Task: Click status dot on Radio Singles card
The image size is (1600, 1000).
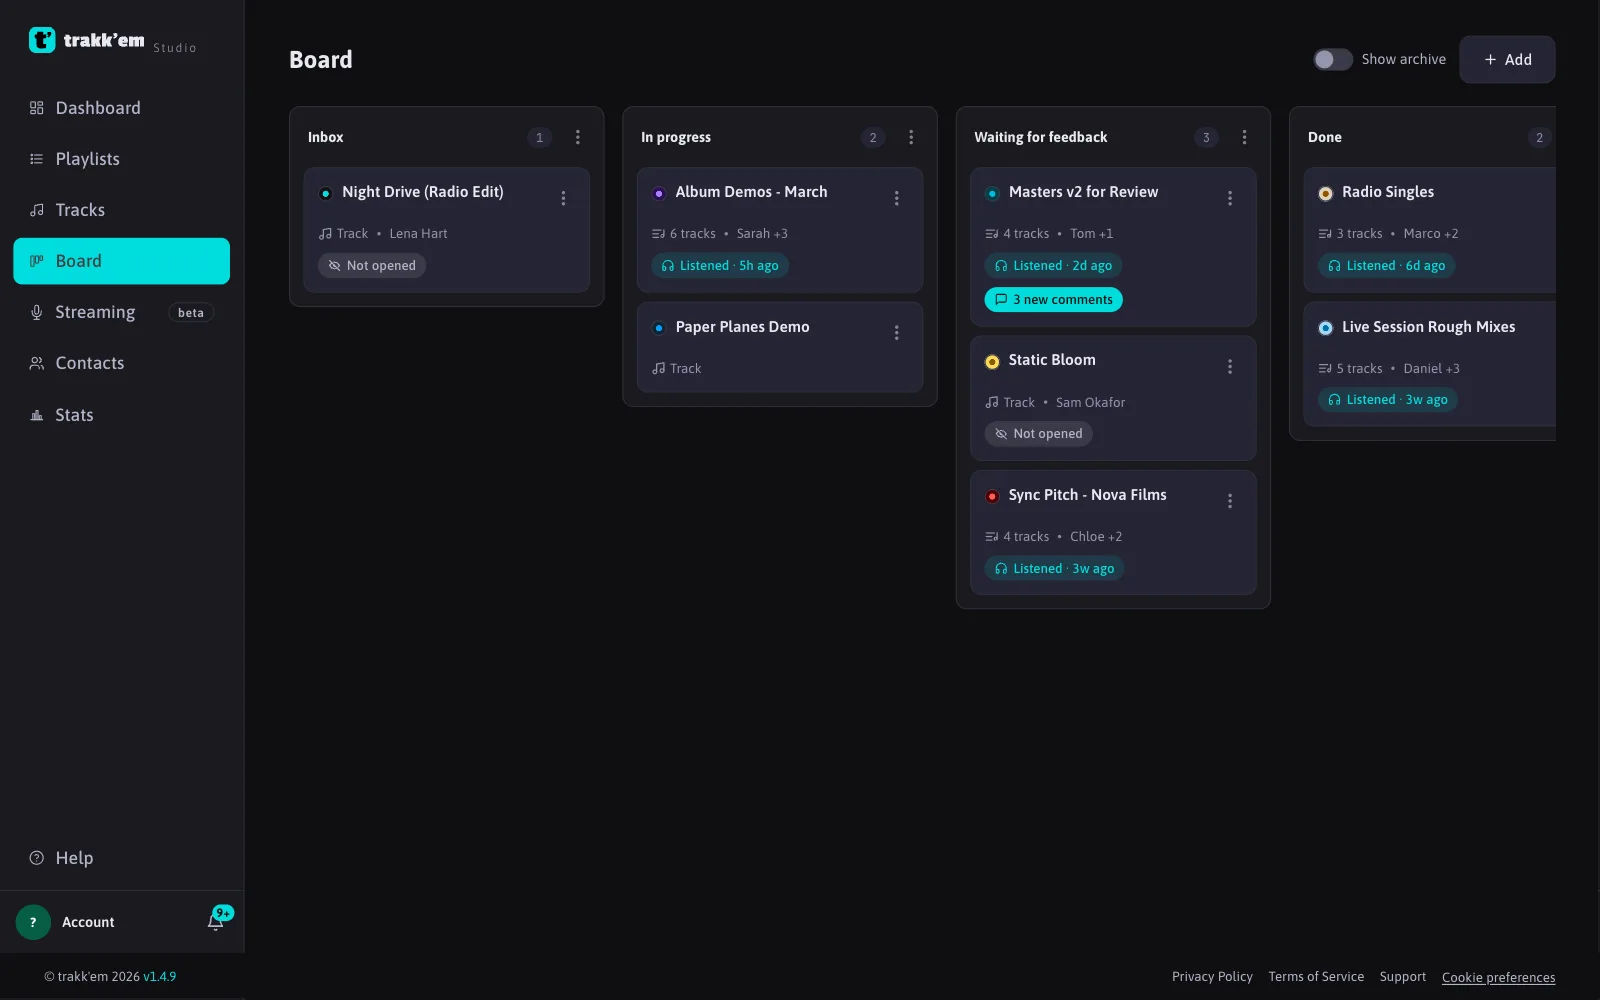Action: [1325, 193]
